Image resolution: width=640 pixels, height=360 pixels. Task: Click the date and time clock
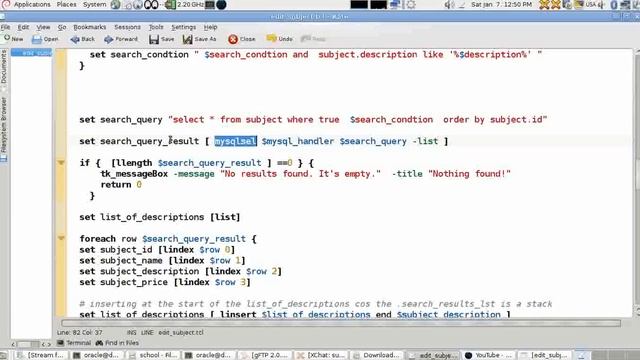pos(501,4)
